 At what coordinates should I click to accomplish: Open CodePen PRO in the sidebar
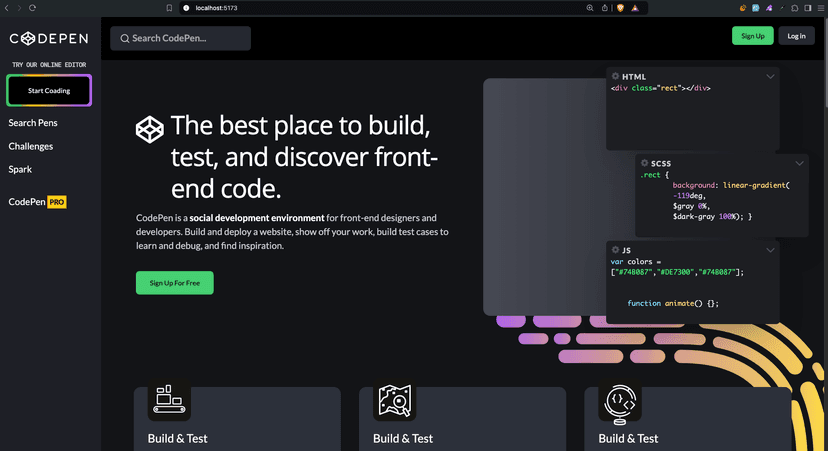pos(37,202)
